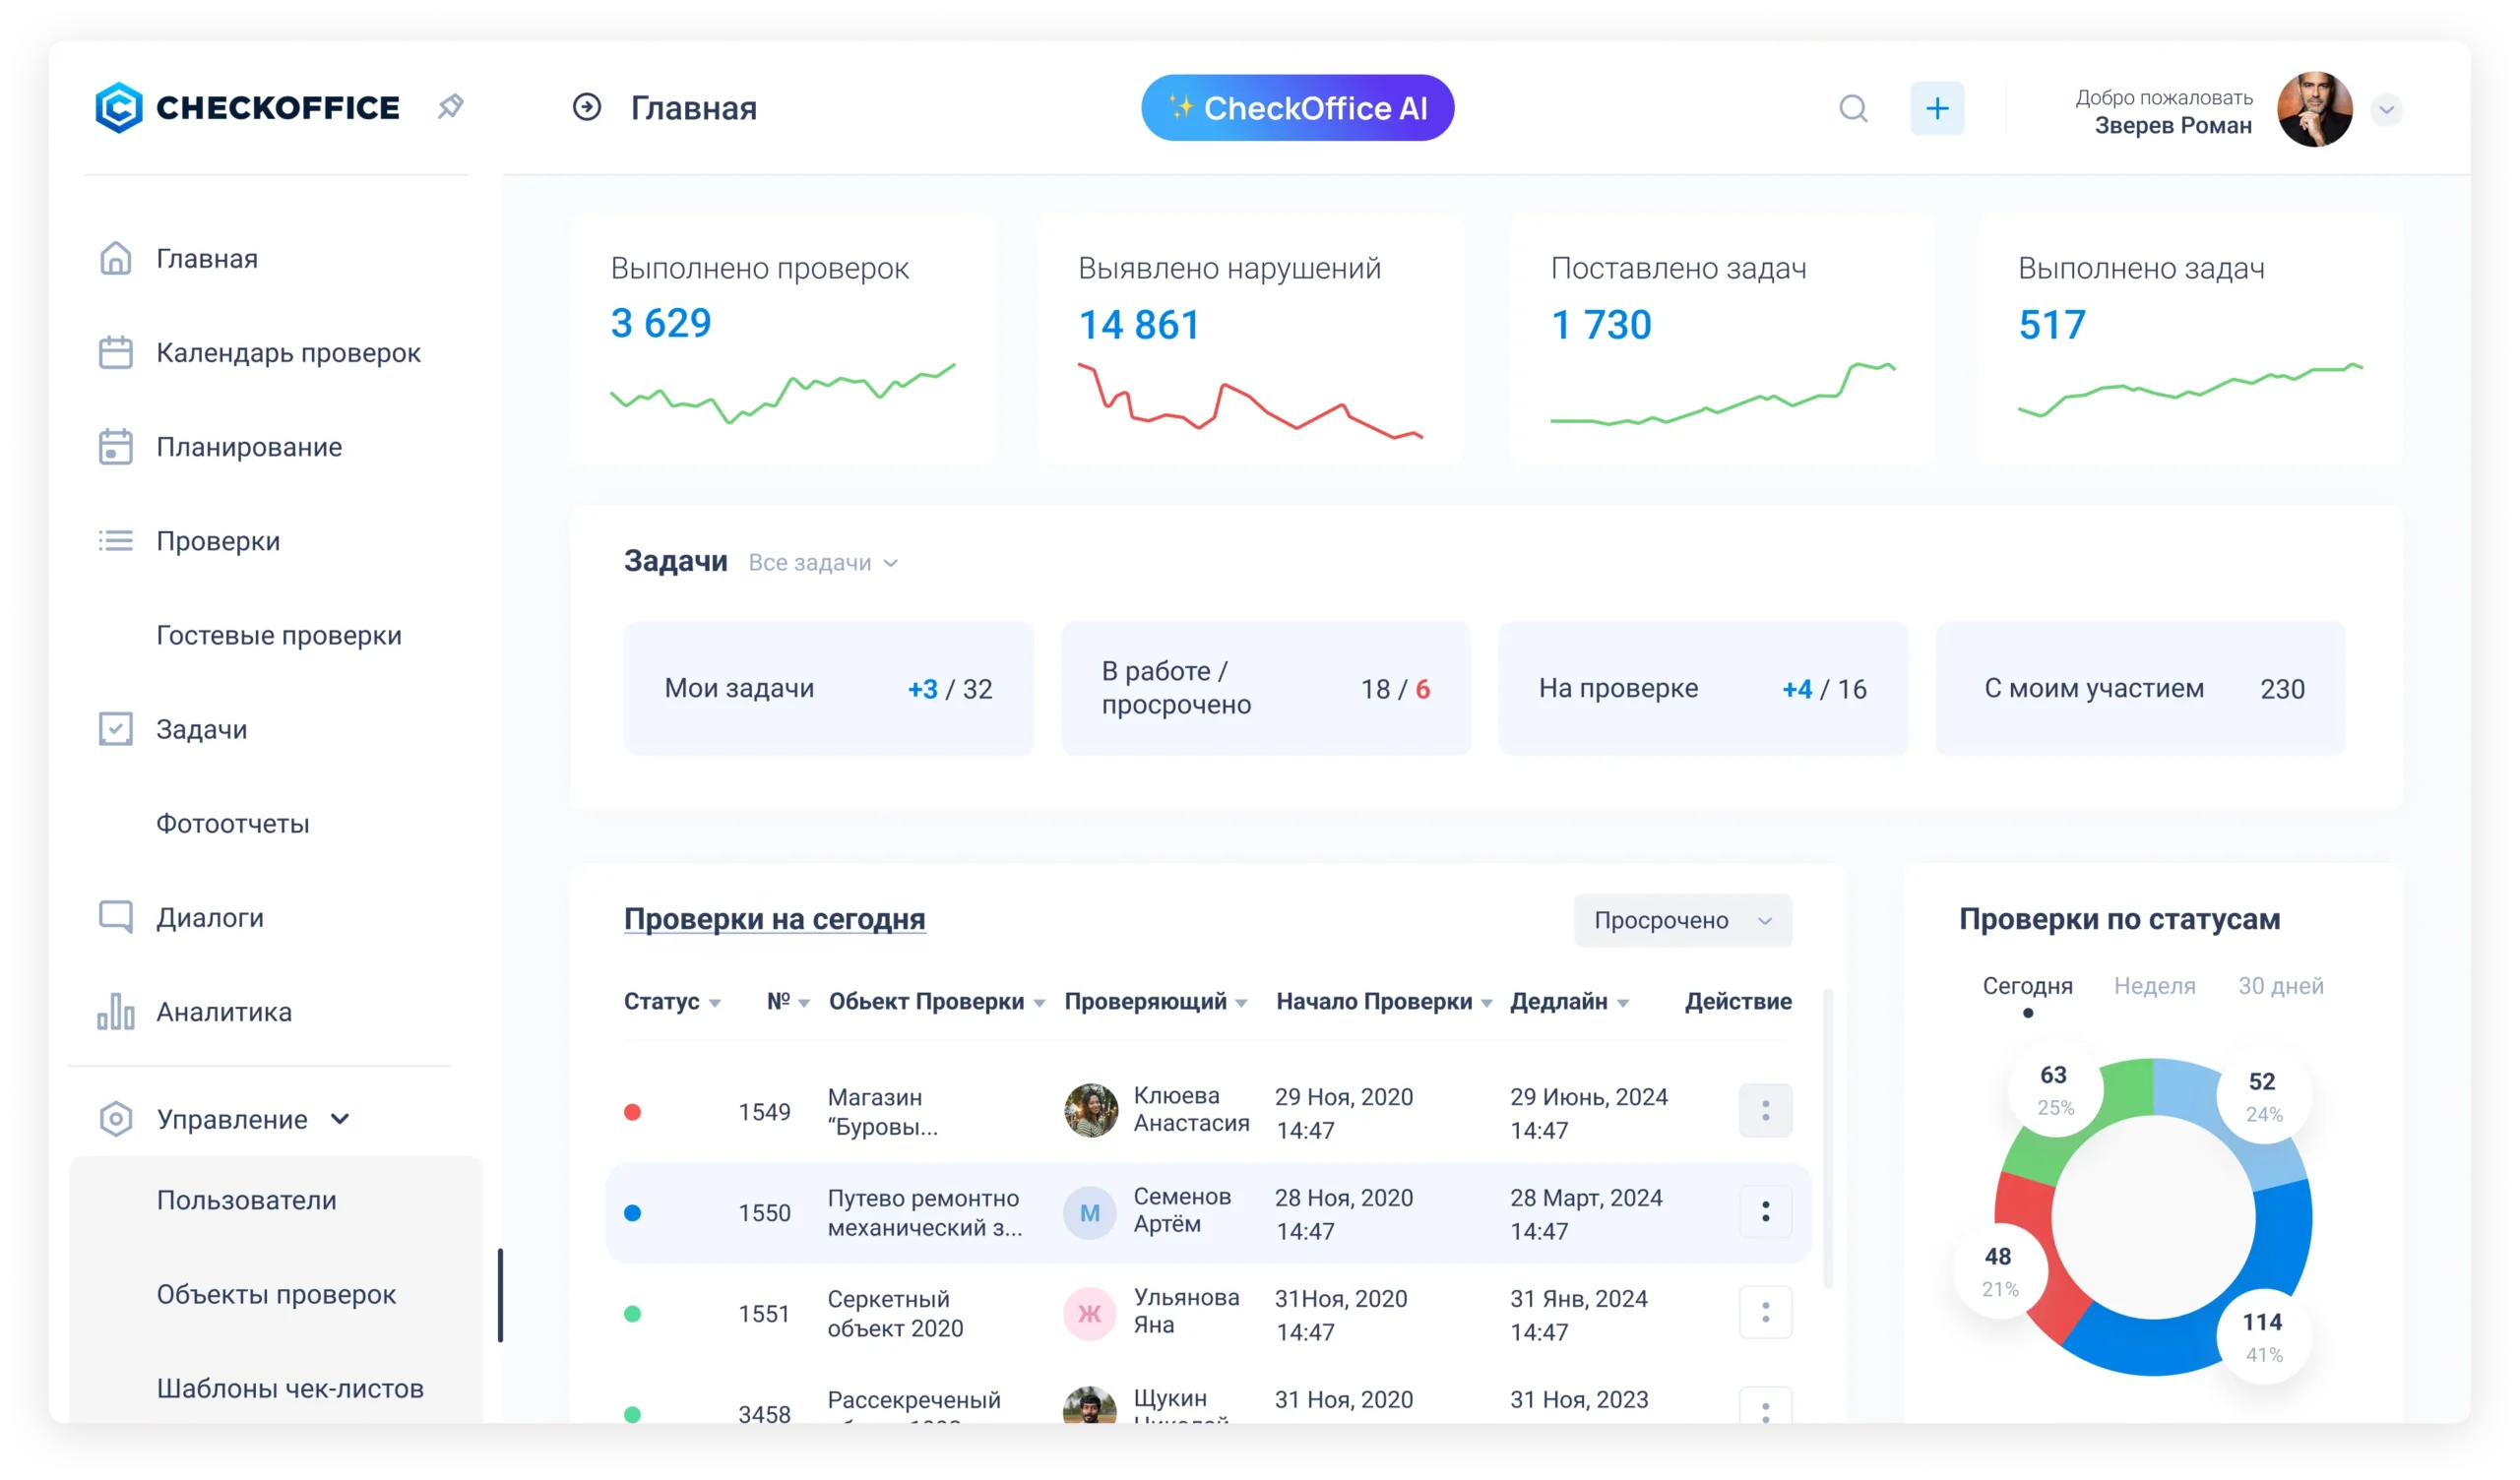
Task: Collapse the Управление section
Action: pyautogui.click(x=340, y=1119)
